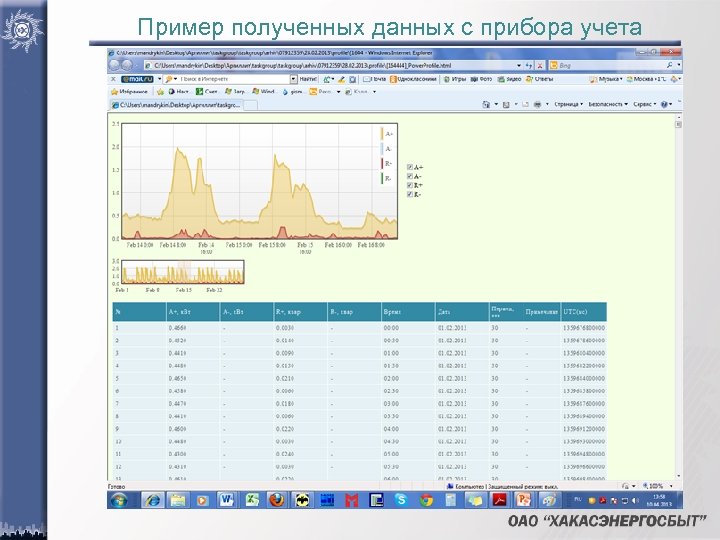Open Одноклассники link on Mail.ru toolbar
The image size is (720, 540).
413,79
